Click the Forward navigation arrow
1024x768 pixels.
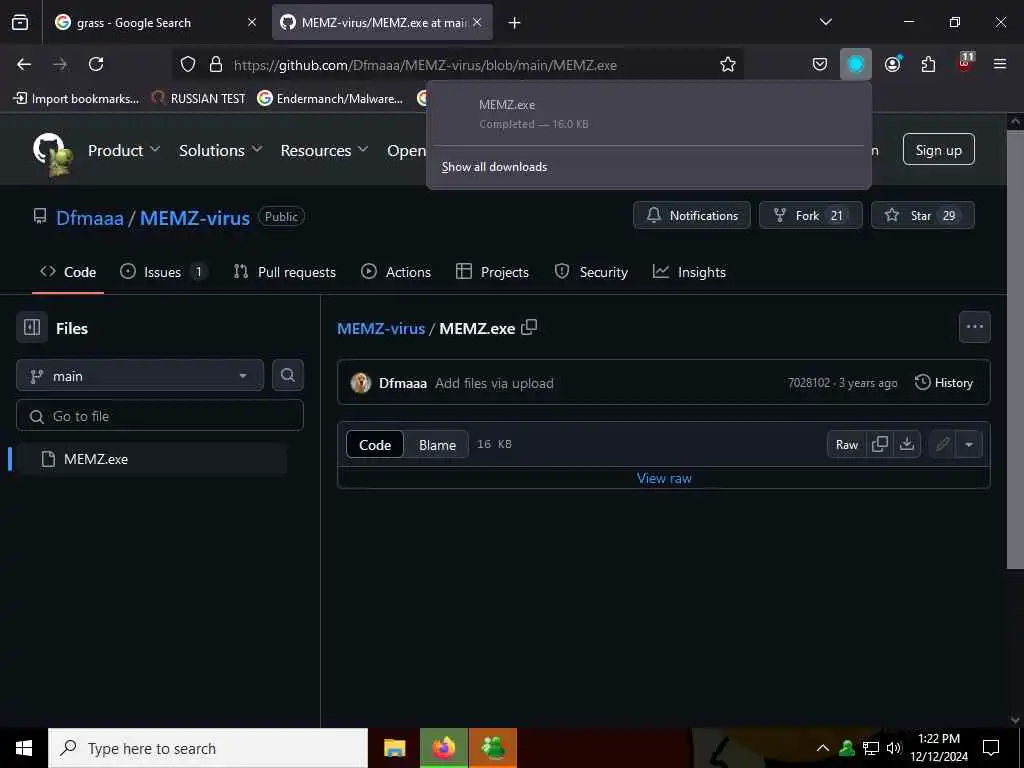coord(59,64)
